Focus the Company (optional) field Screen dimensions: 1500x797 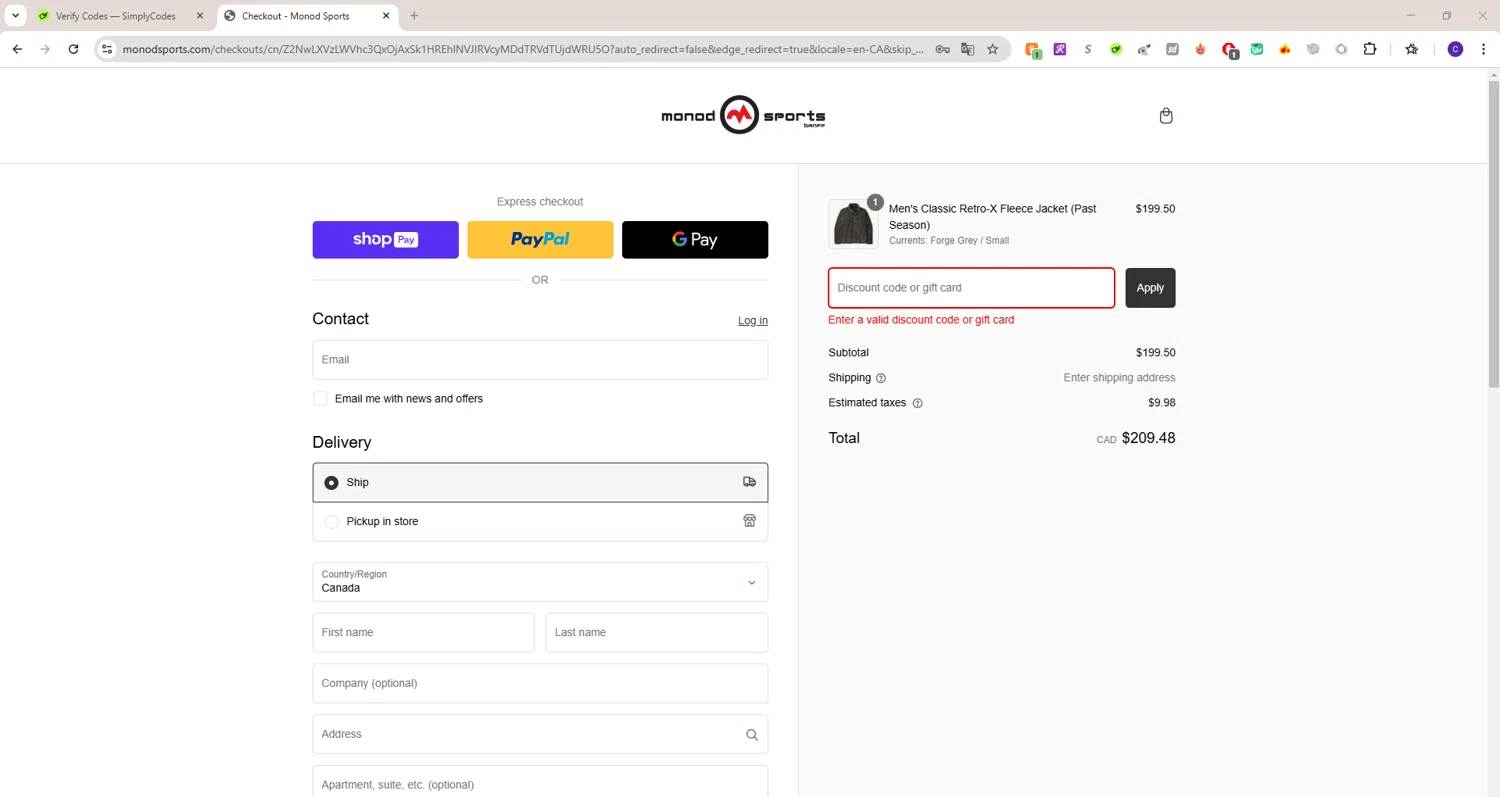[x=540, y=684]
